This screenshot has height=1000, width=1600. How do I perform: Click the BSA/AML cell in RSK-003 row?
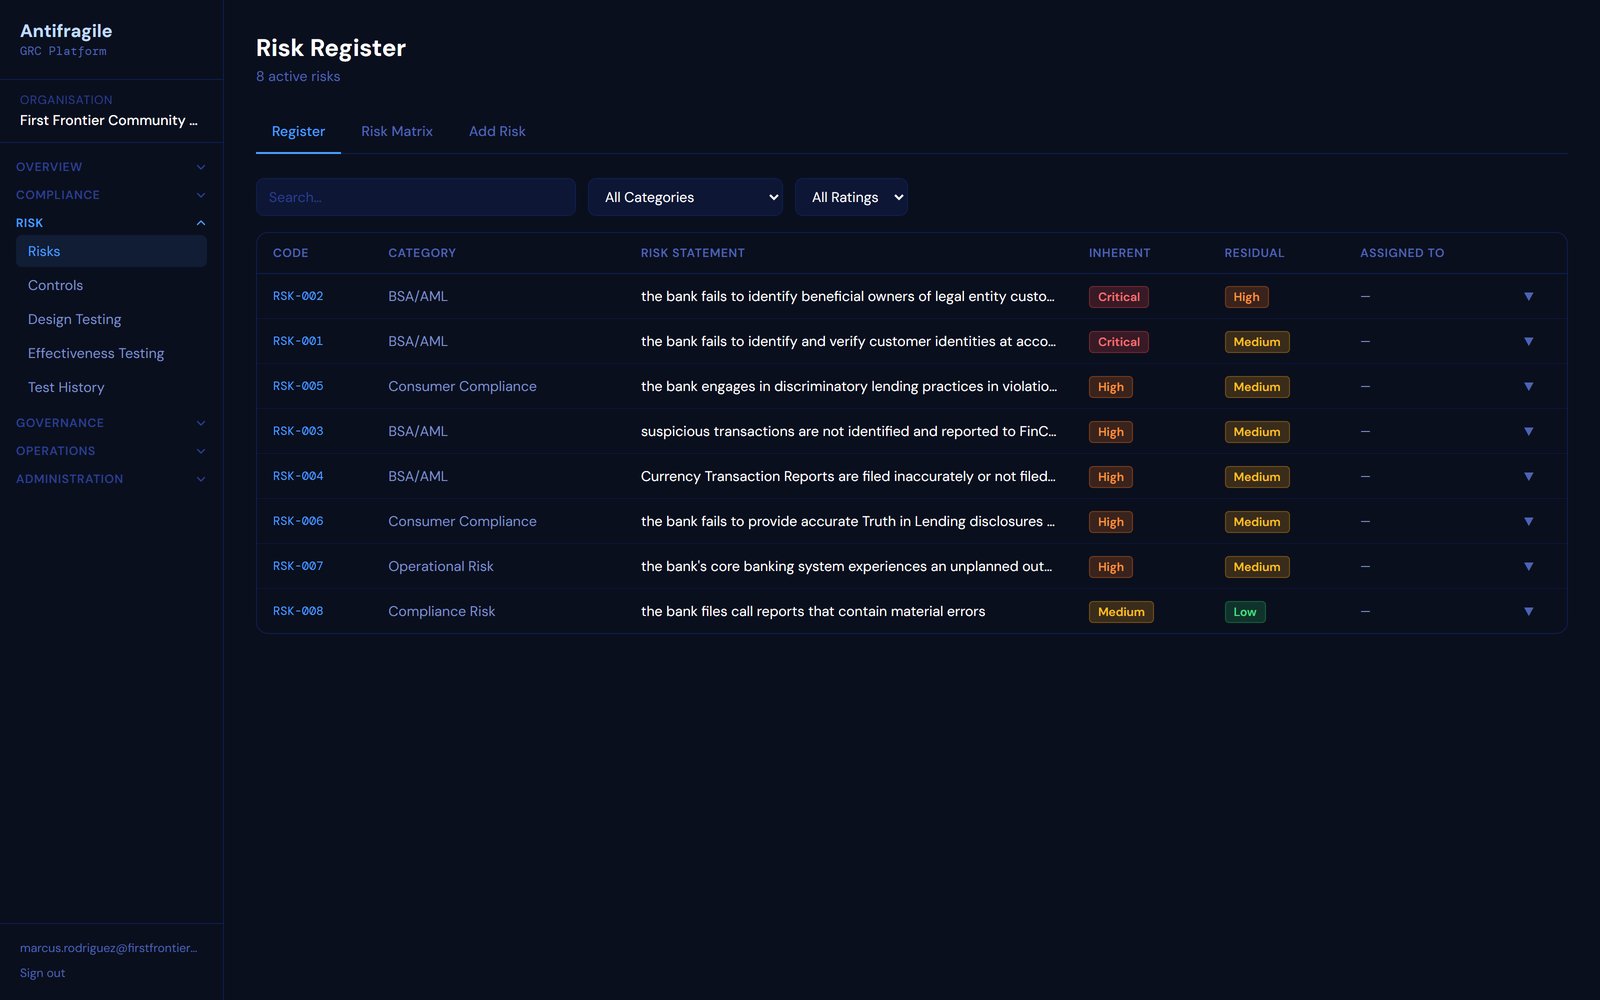[x=418, y=431]
